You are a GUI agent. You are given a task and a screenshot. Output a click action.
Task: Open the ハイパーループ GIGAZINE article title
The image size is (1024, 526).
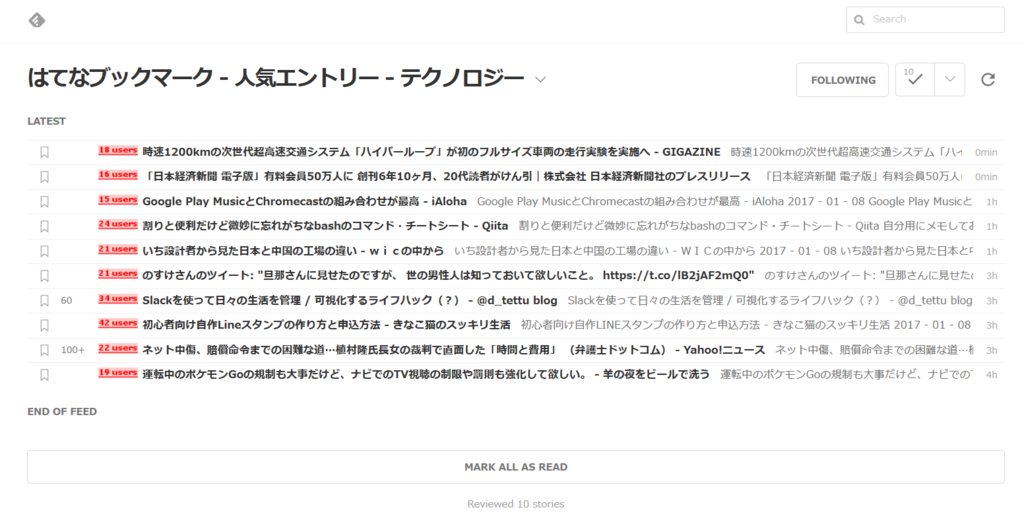pos(431,152)
